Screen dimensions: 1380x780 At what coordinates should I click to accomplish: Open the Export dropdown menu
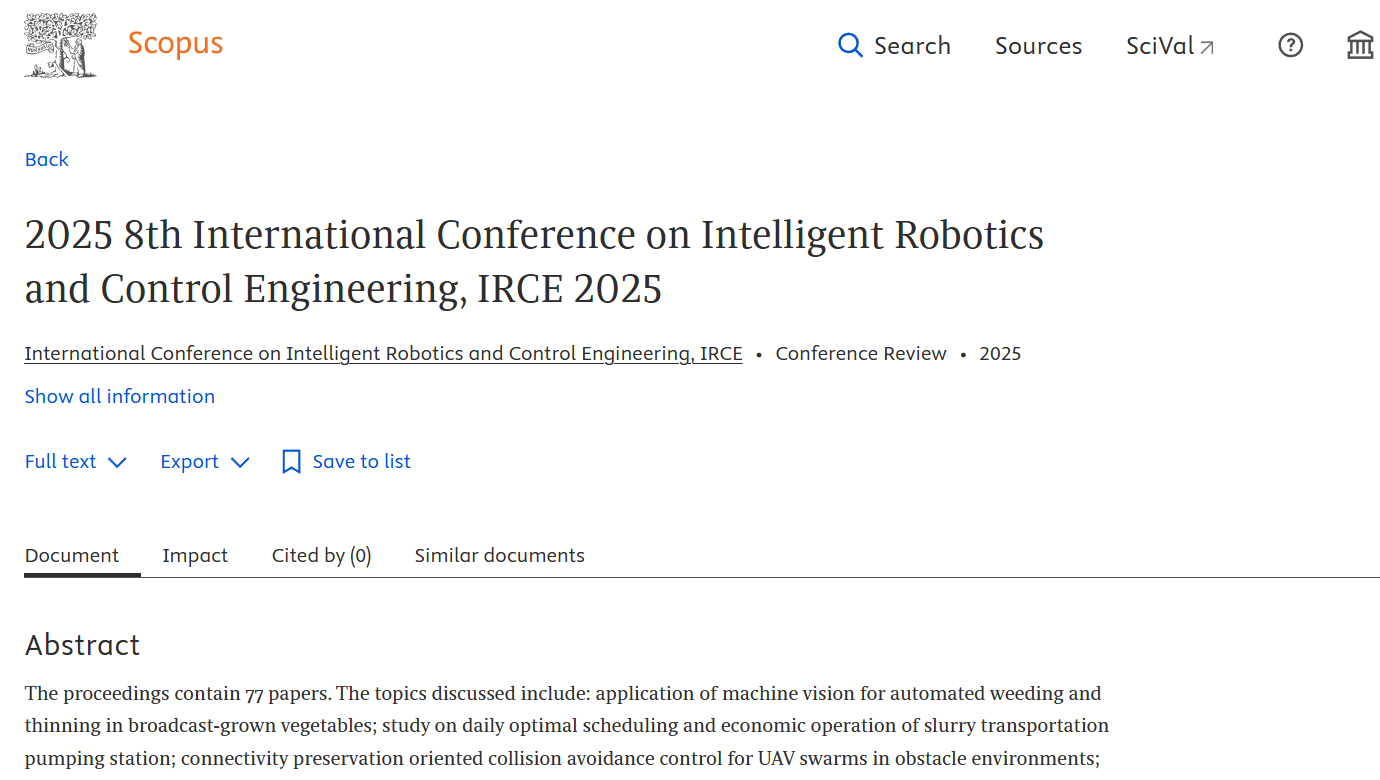click(204, 462)
